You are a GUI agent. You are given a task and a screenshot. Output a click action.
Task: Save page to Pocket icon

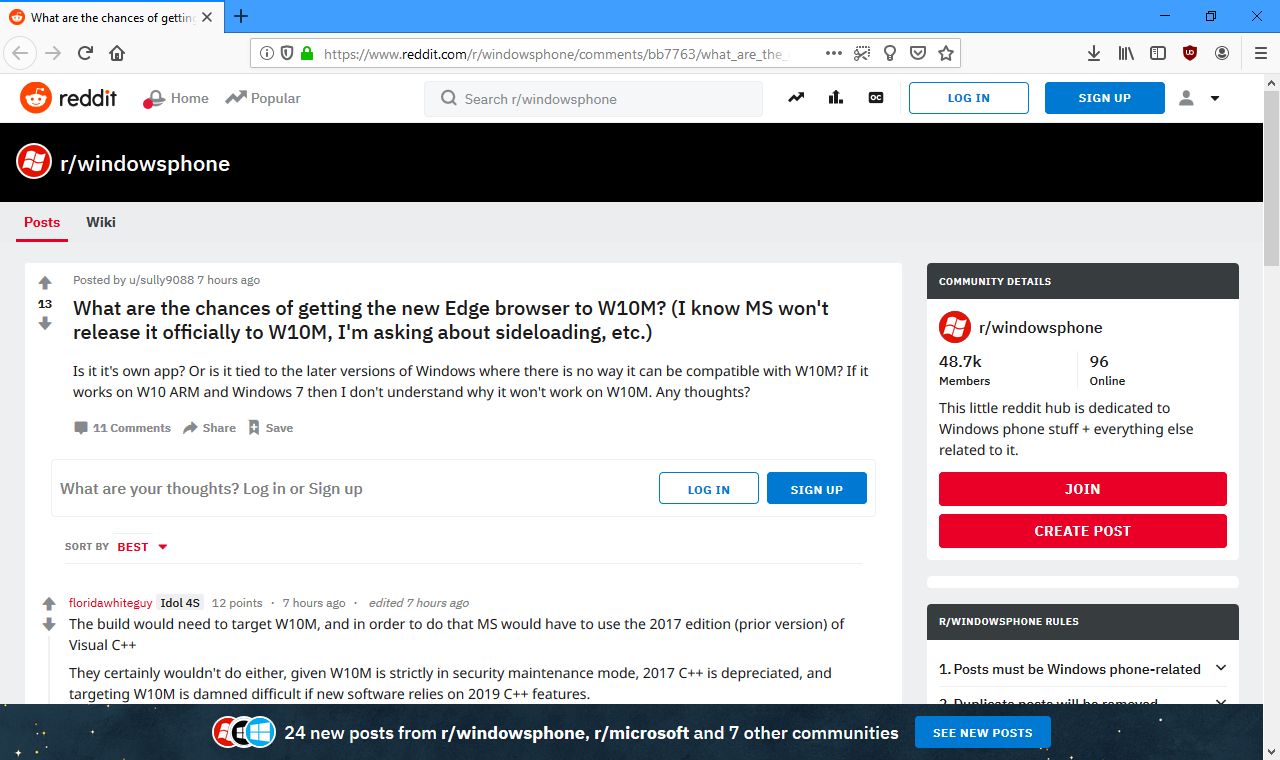pyautogui.click(x=917, y=54)
